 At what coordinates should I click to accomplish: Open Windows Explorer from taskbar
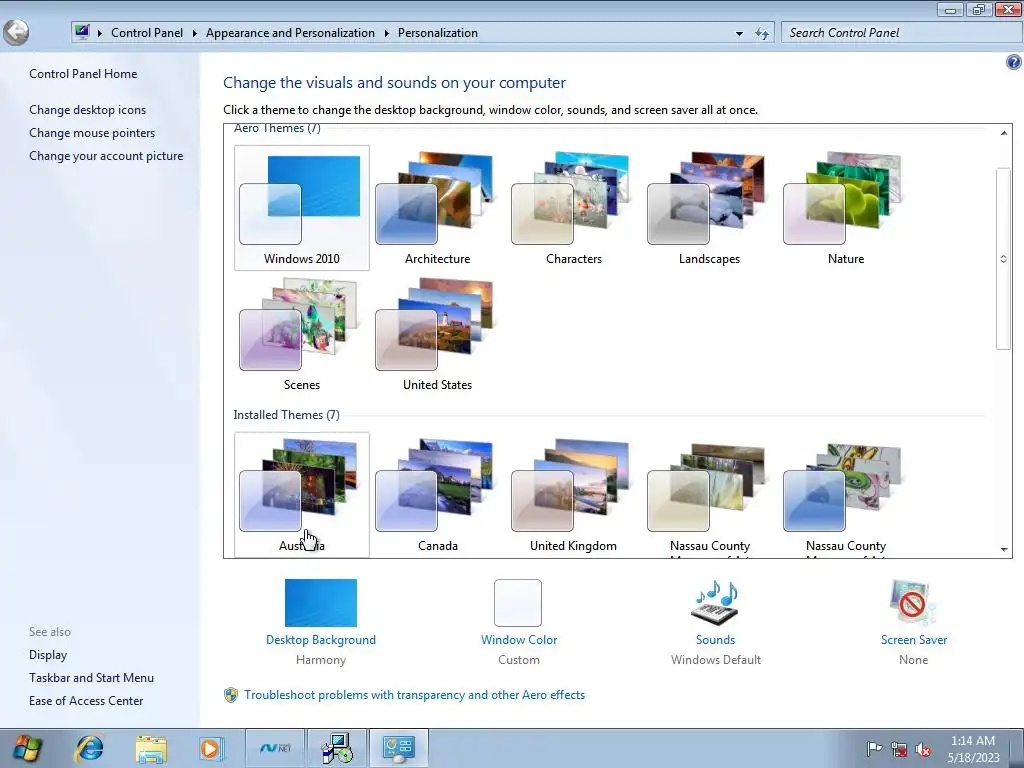click(151, 748)
